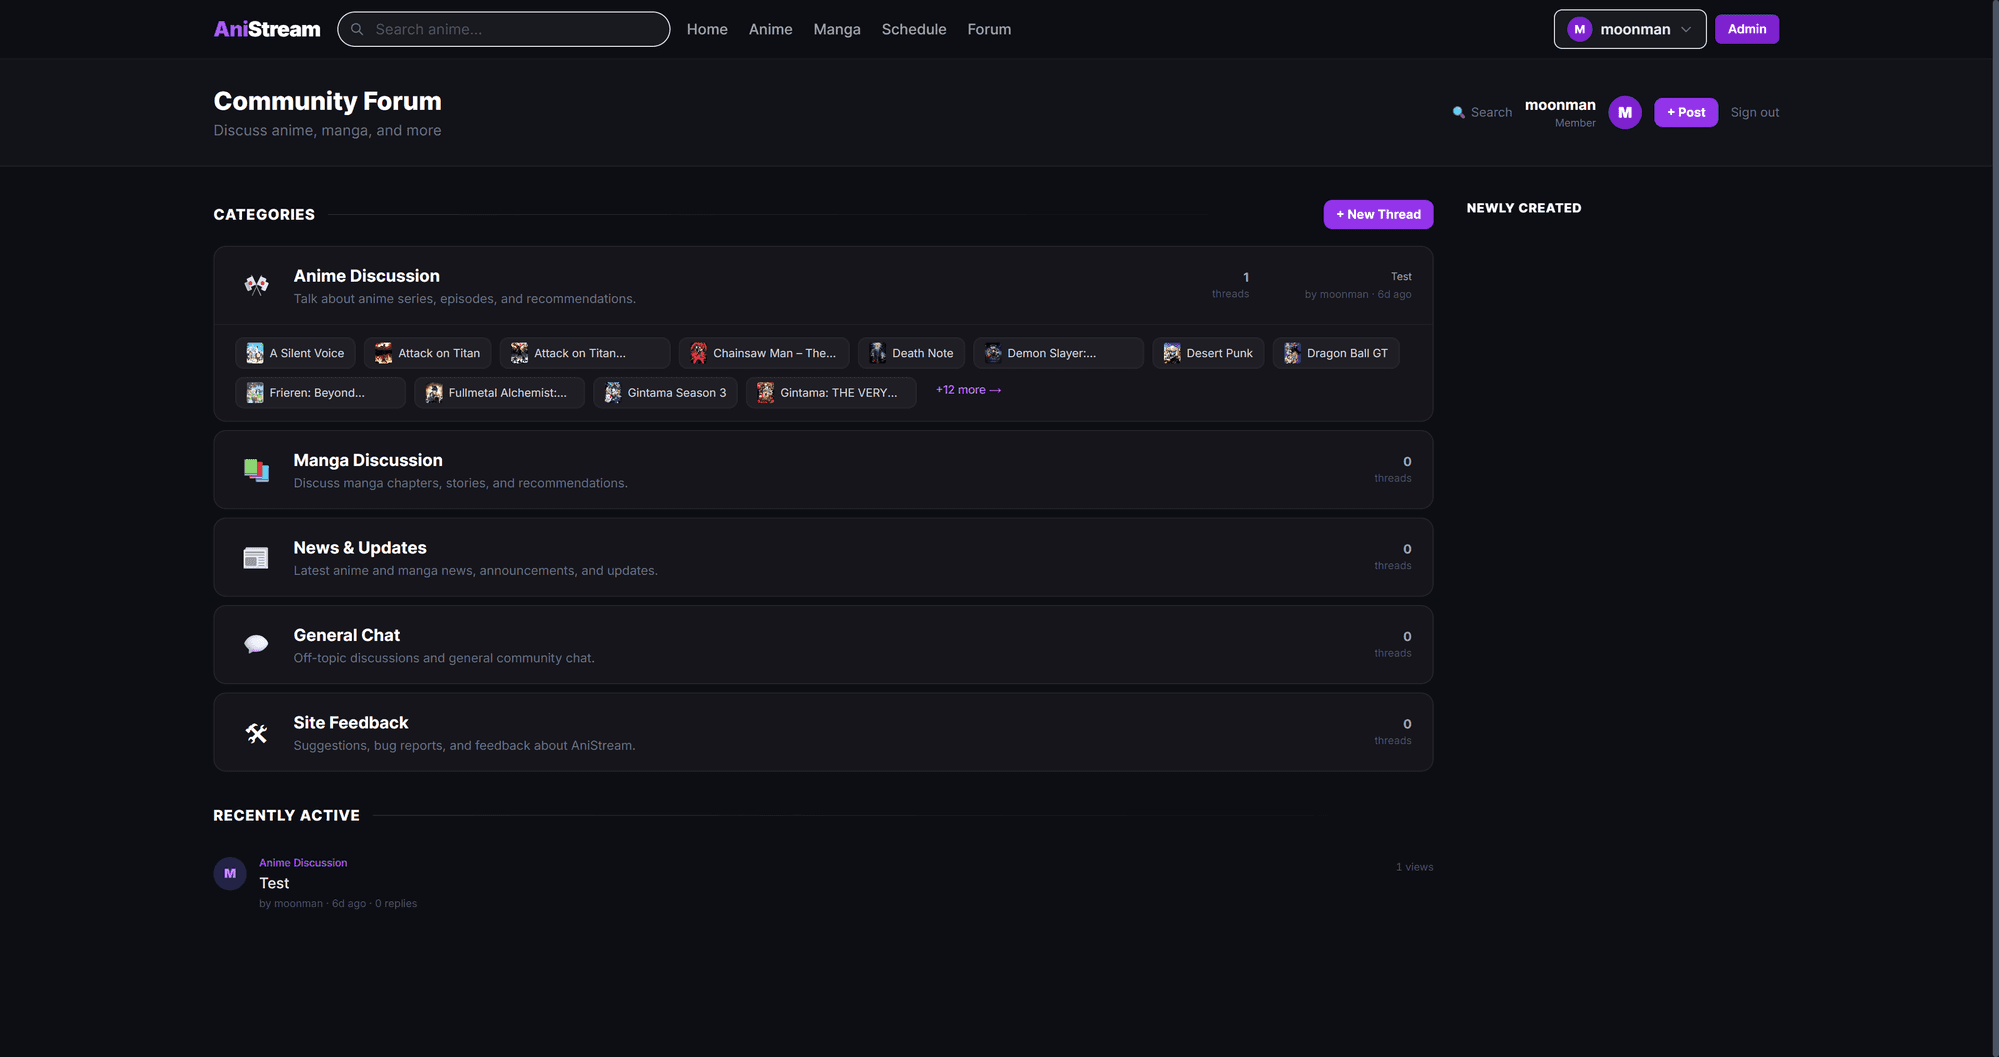Click the Gintama Season 3 poster icon
Viewport: 1999px width, 1057px height.
[613, 393]
